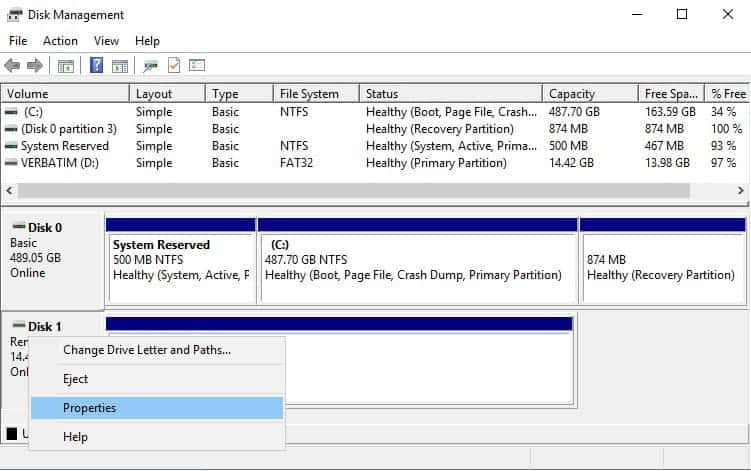Choose Help in the context menu
751x471 pixels.
157,437
